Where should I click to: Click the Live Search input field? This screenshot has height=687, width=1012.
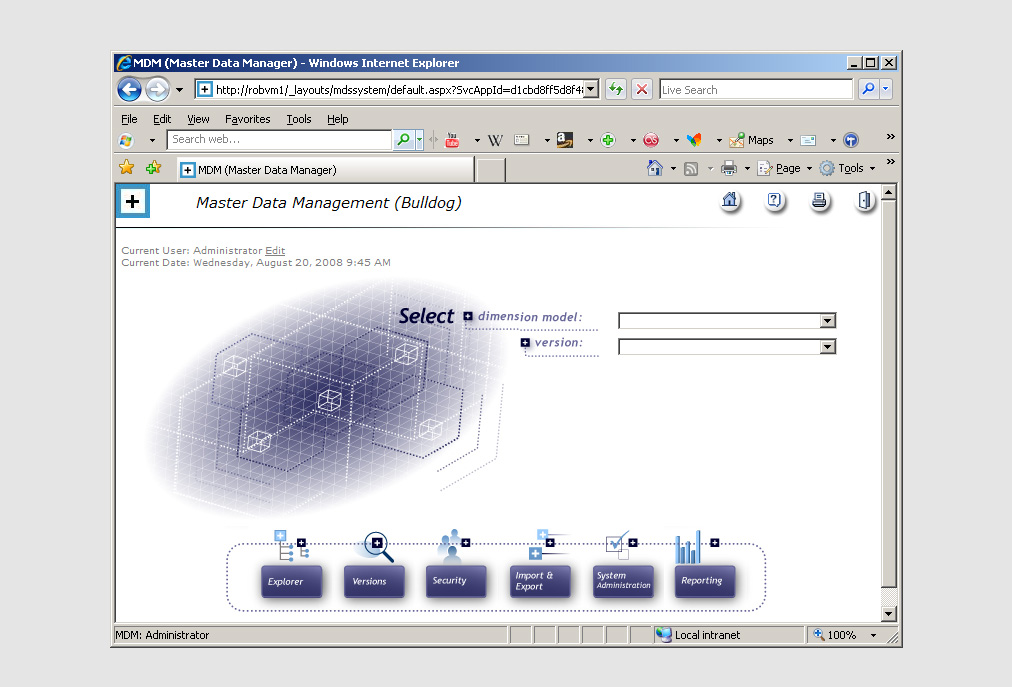click(755, 90)
